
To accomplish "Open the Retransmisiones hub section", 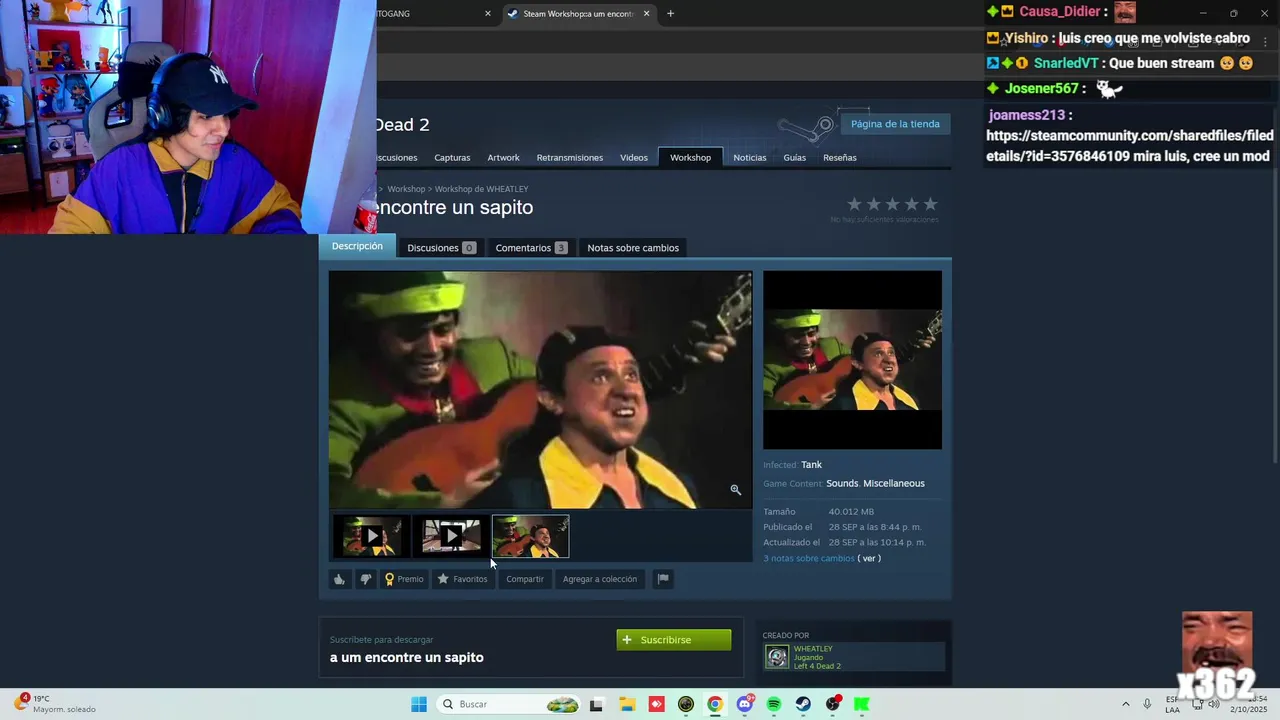I will (570, 158).
